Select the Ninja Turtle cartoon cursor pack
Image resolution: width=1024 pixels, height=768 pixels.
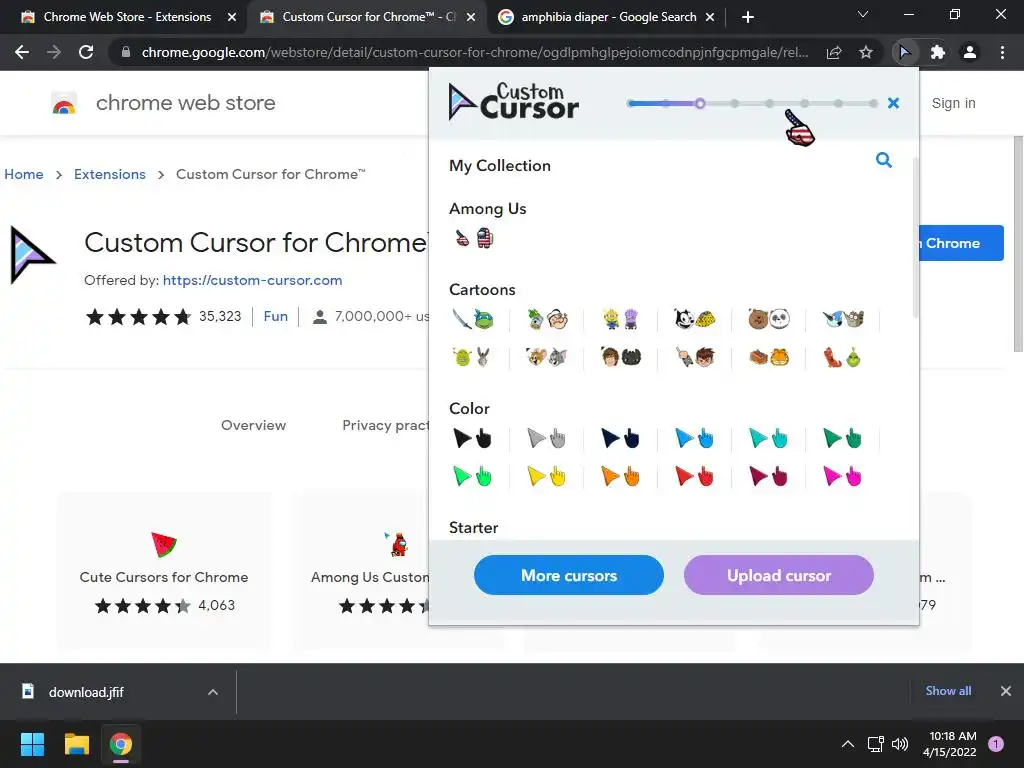pos(473,319)
